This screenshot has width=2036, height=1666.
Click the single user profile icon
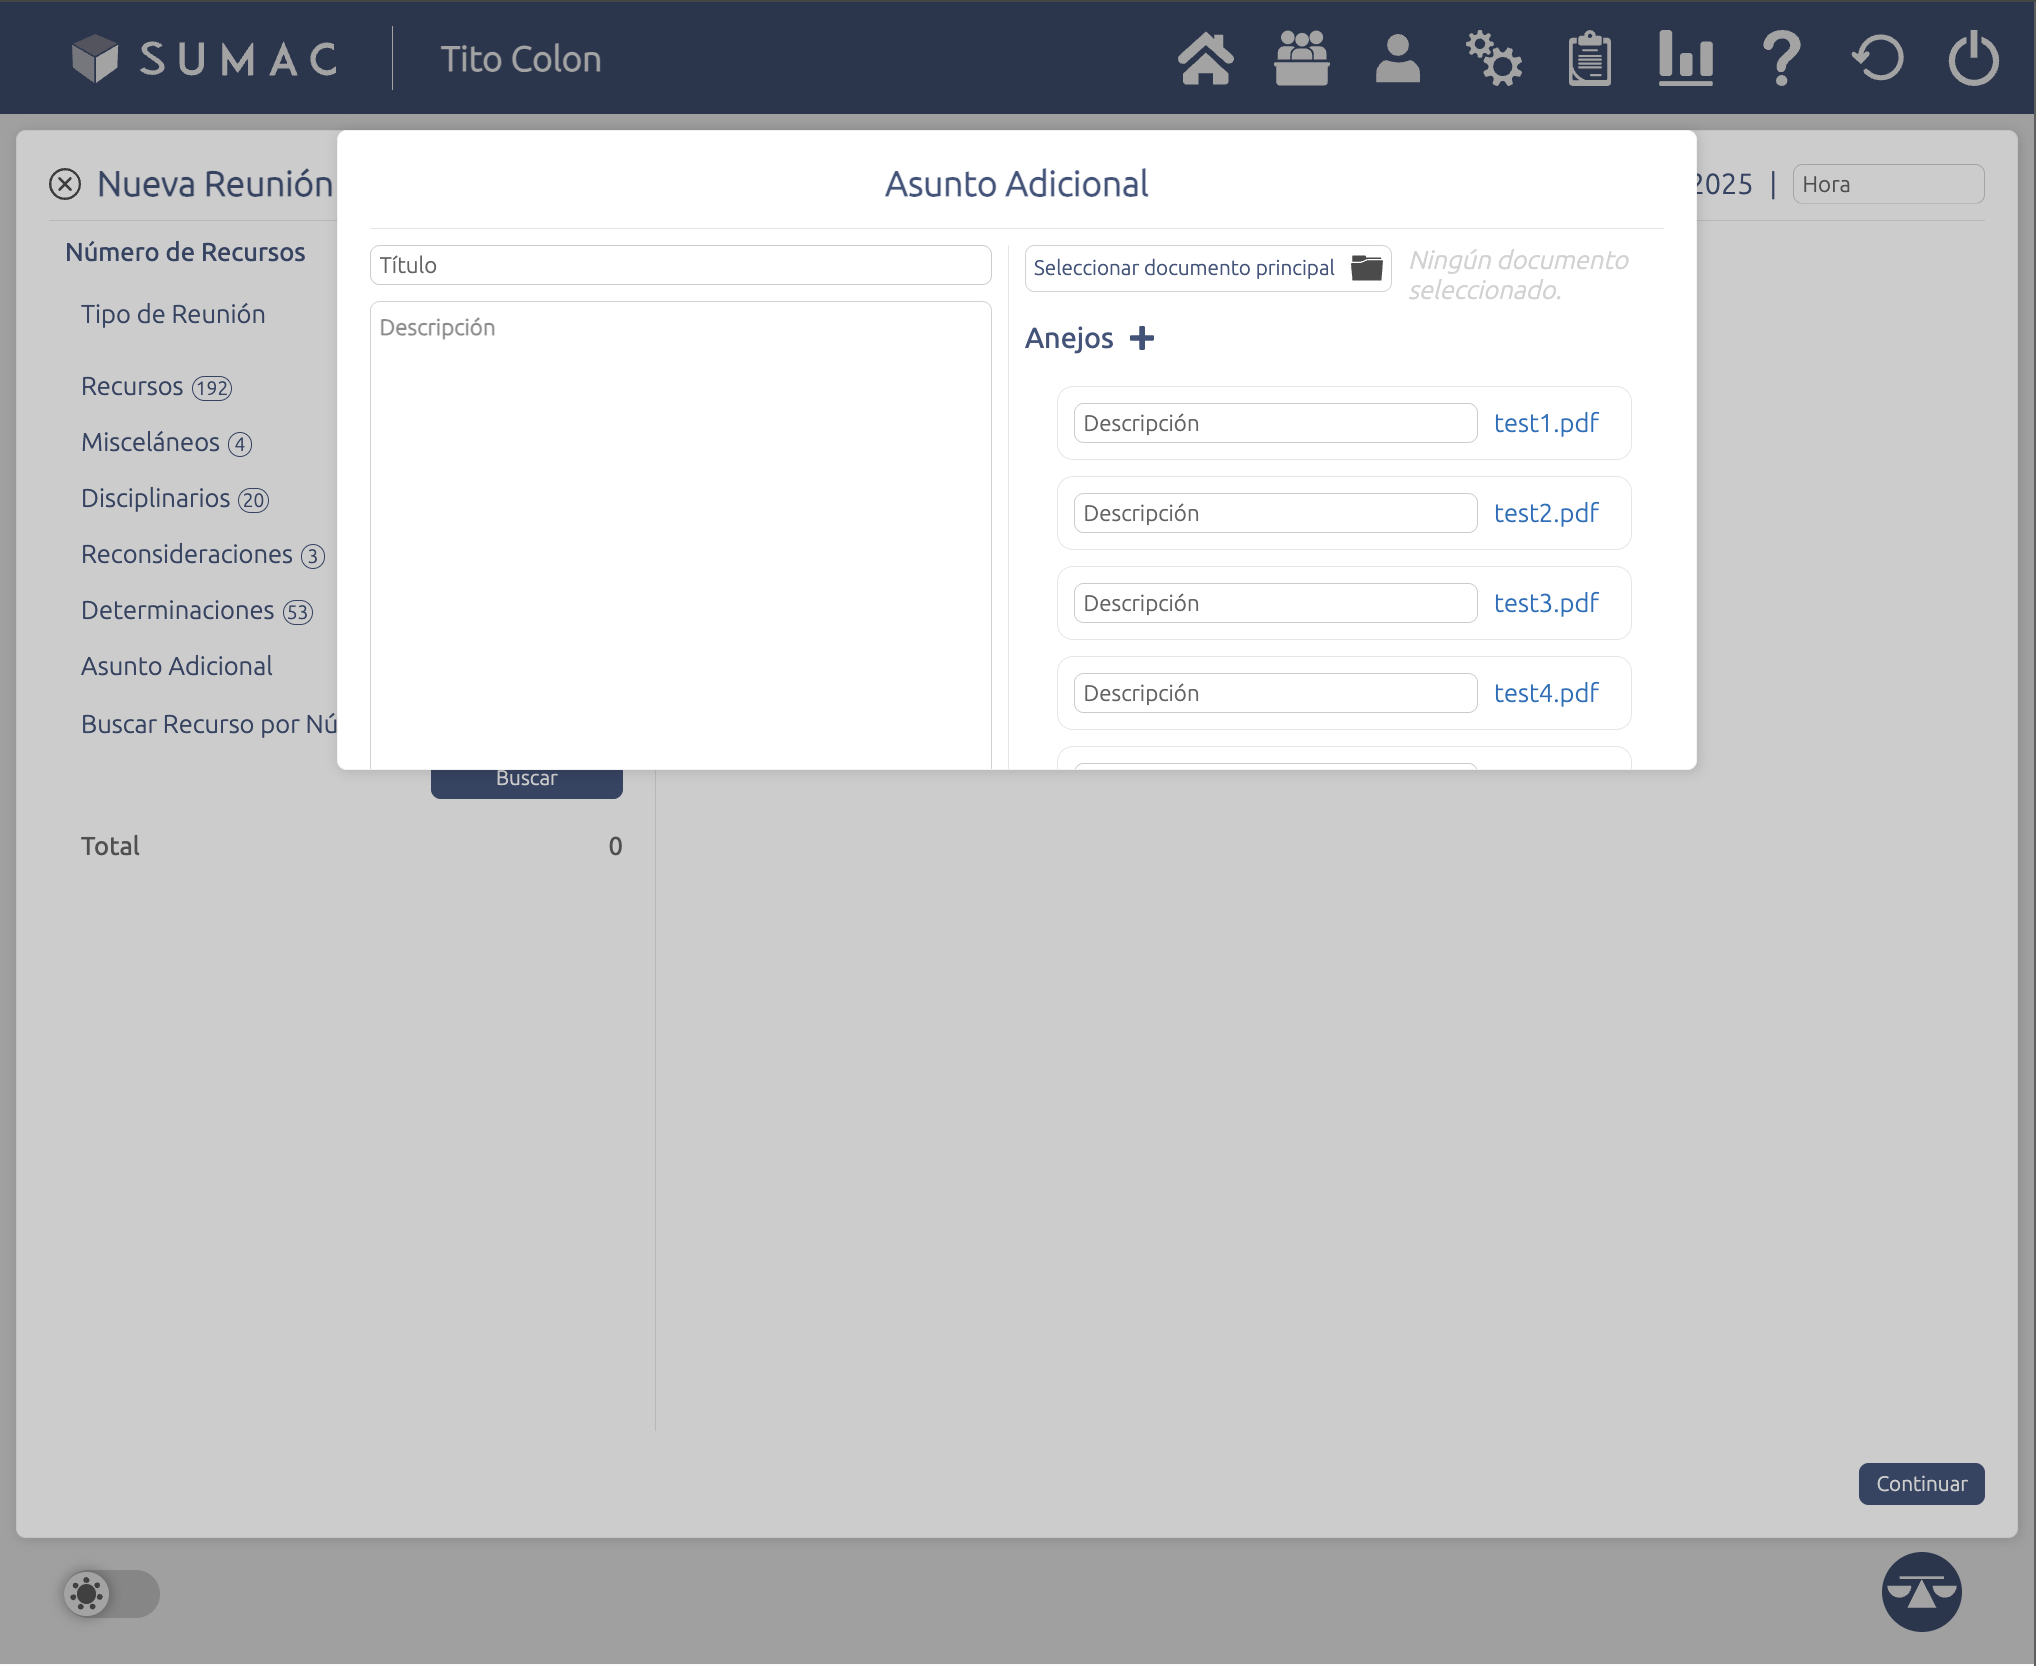point(1397,59)
